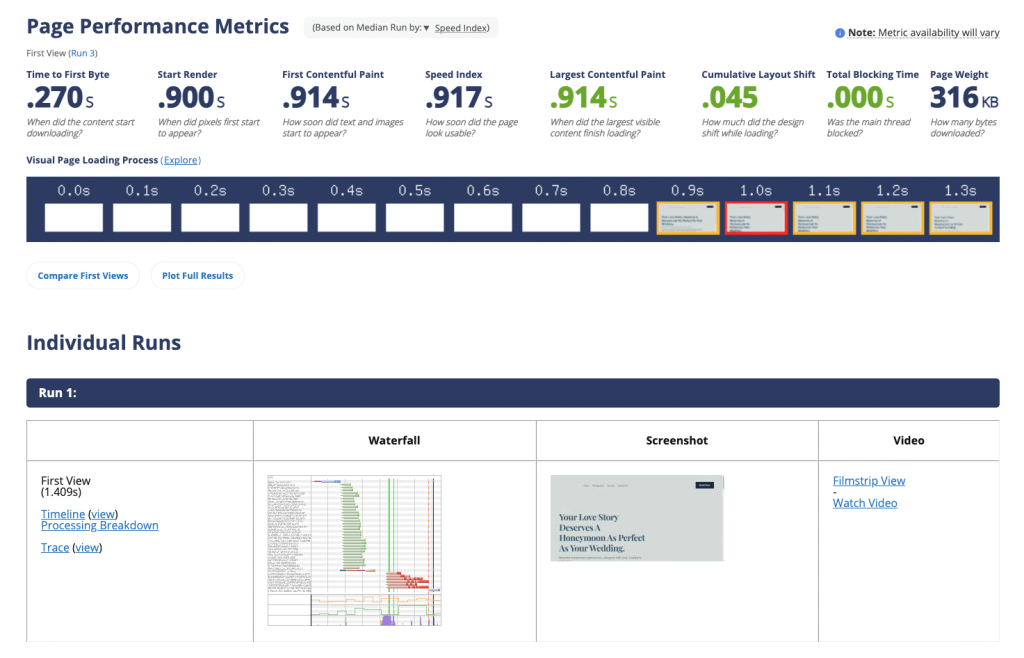Image resolution: width=1024 pixels, height=658 pixels.
Task: Click the blue info icon beside Note
Action: [x=840, y=33]
